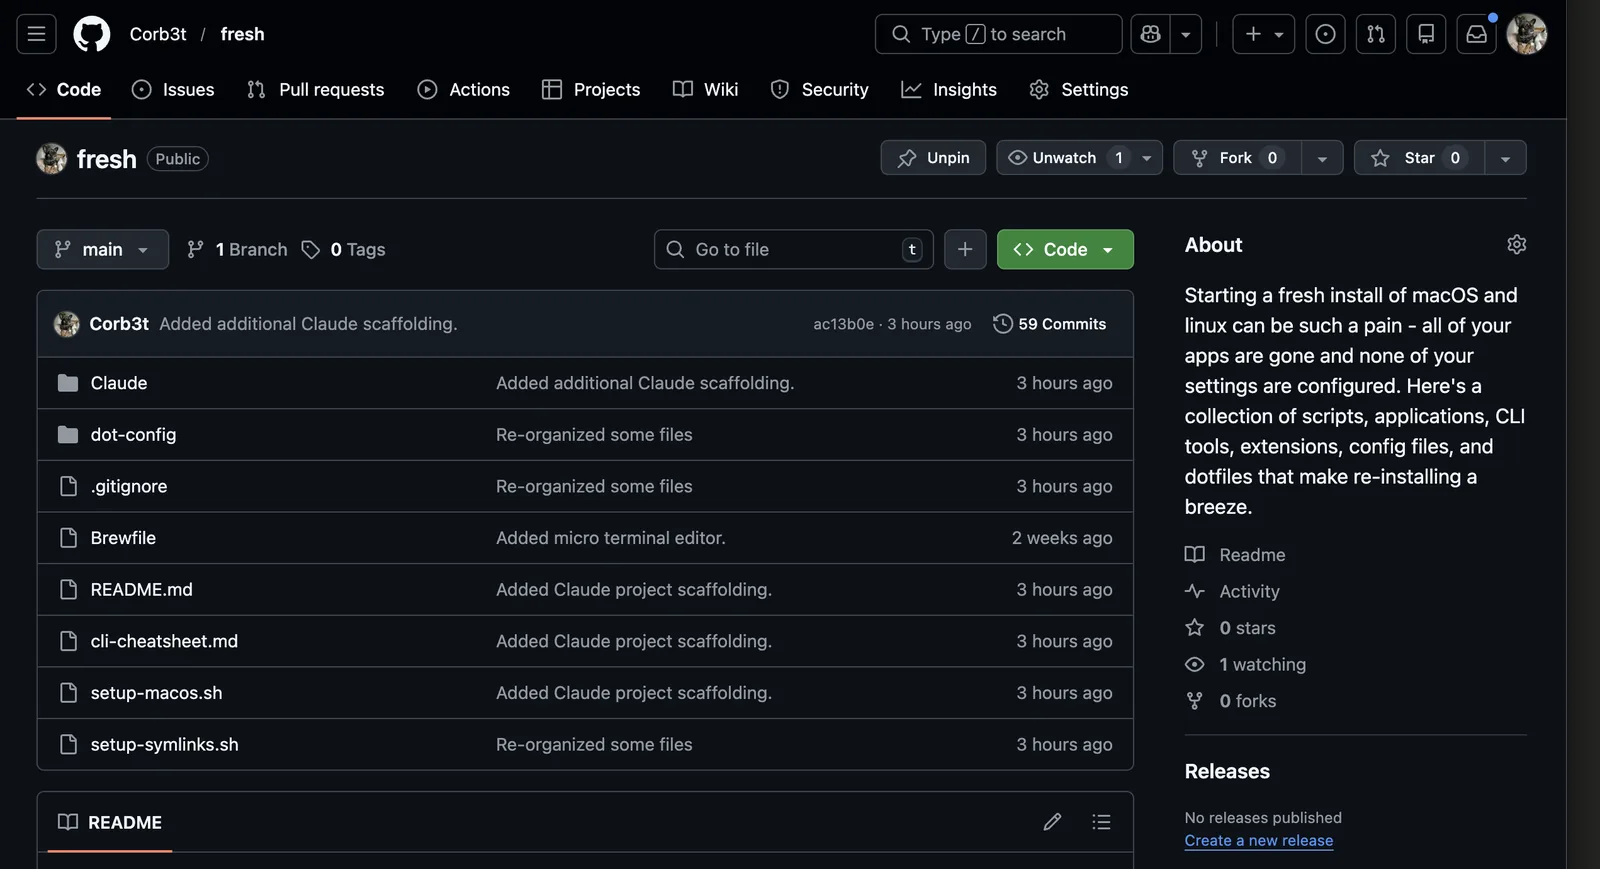
Task: Open the Readme link in About
Action: coord(1235,555)
